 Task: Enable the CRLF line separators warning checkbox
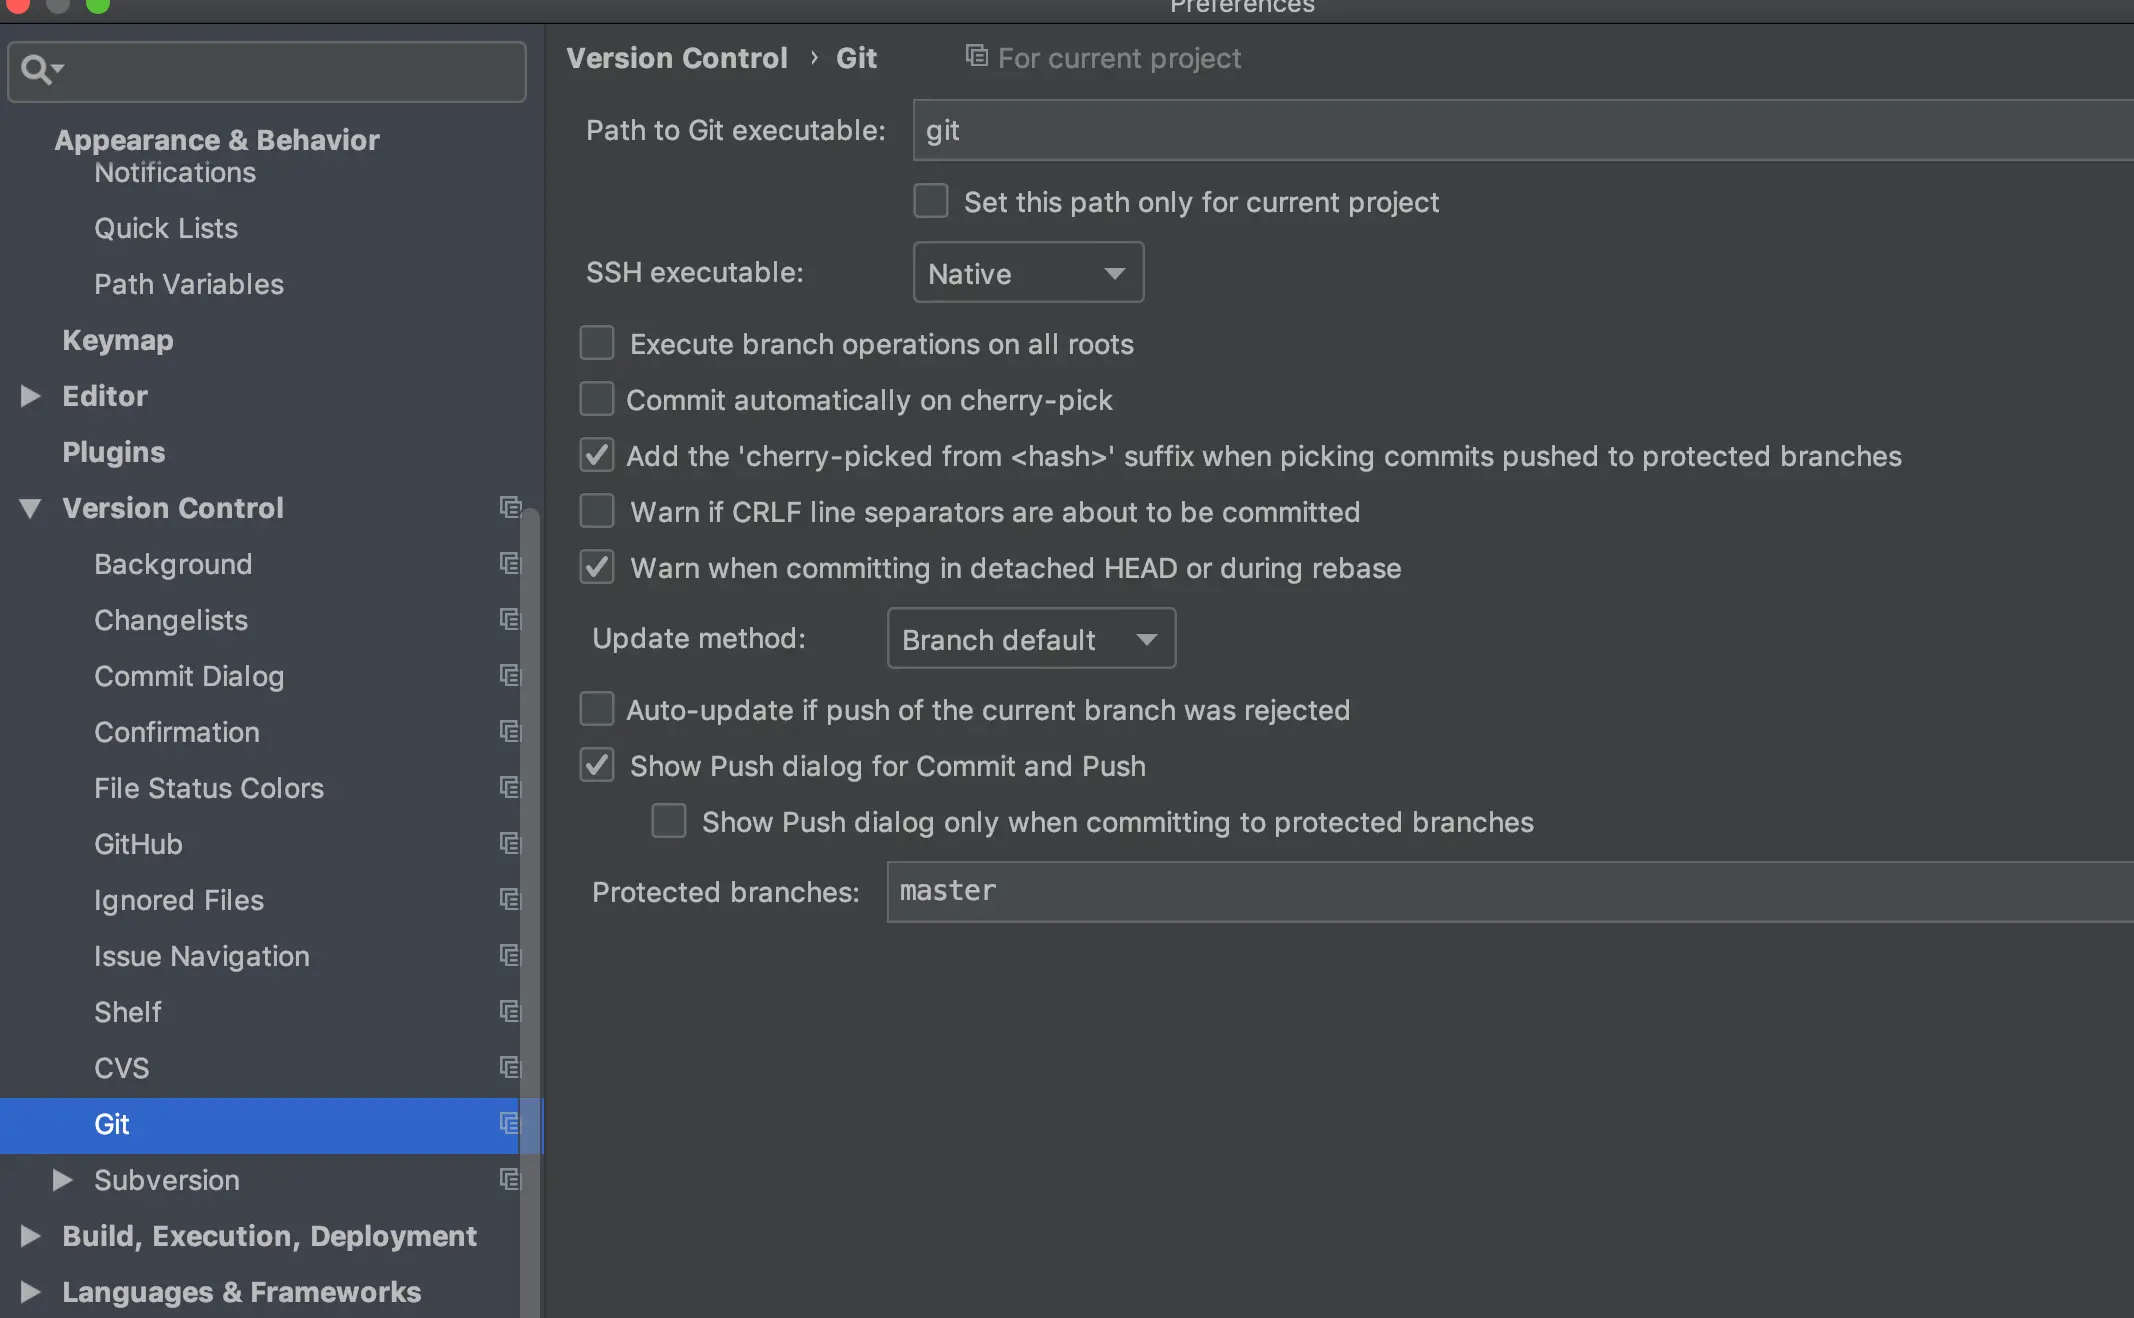click(597, 511)
